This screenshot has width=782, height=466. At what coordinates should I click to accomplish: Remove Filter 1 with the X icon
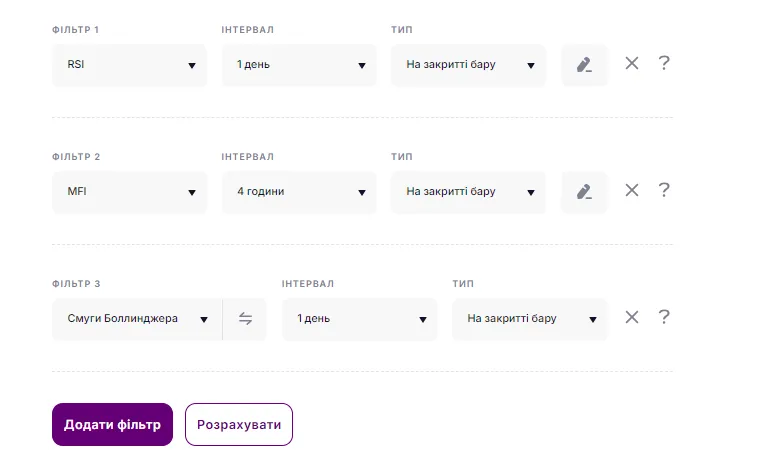[632, 64]
